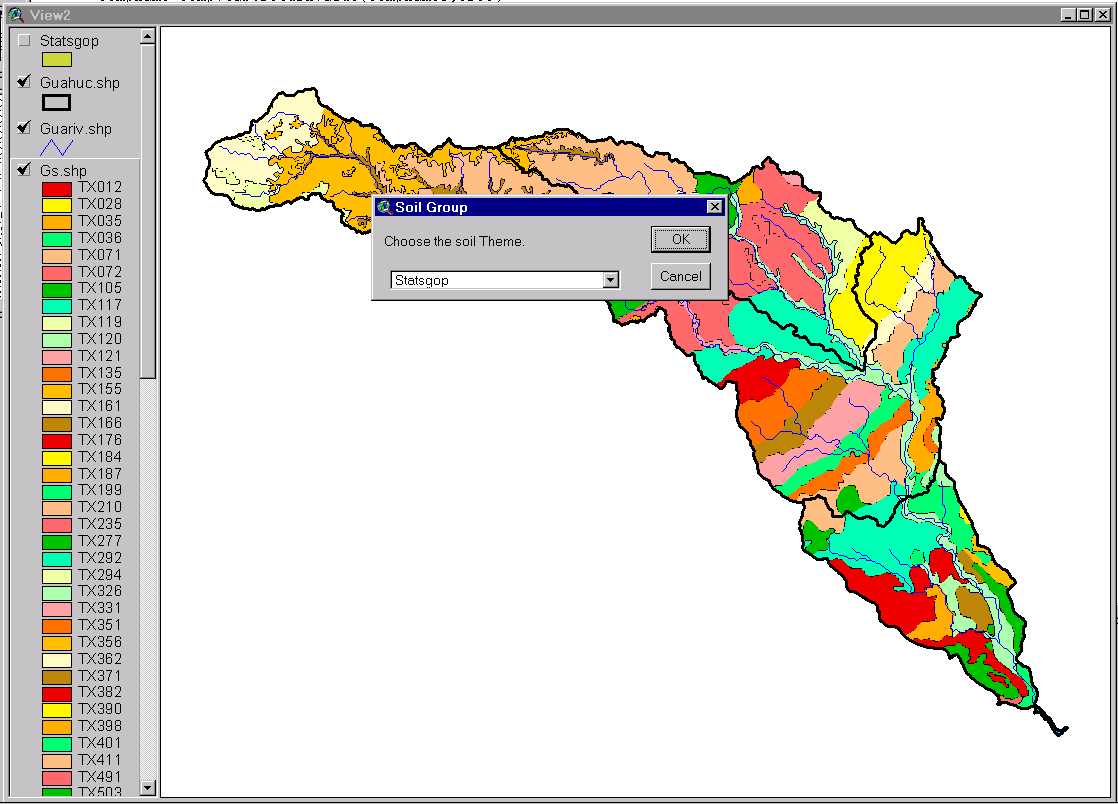
Task: Open the soil theme dropdown arrow
Action: tap(610, 281)
